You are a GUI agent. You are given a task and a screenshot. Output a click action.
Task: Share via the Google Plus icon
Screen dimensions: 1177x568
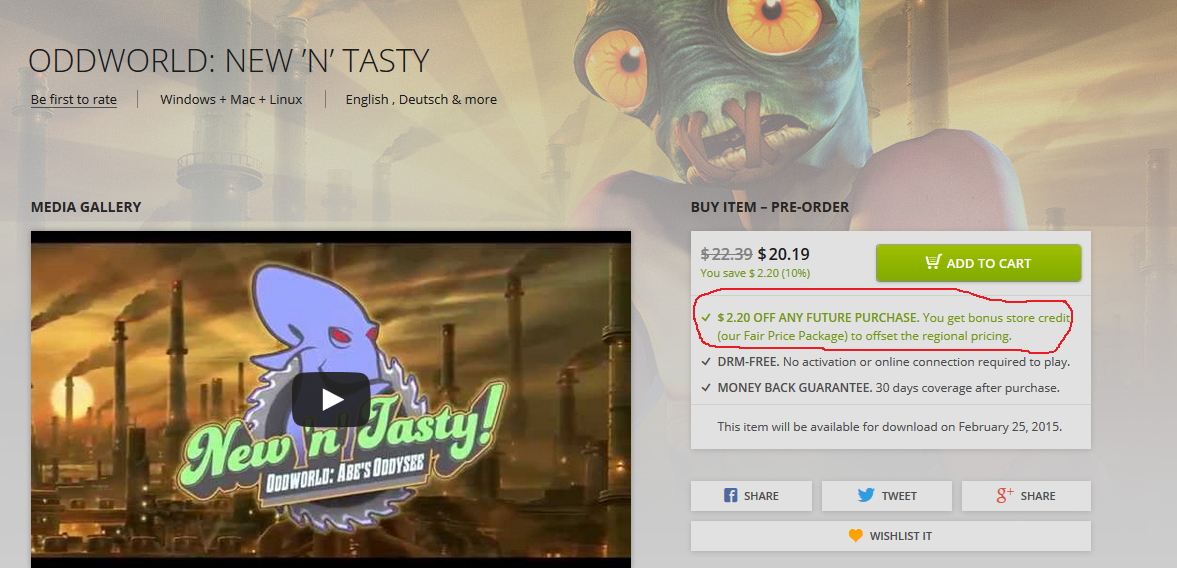coord(1004,494)
